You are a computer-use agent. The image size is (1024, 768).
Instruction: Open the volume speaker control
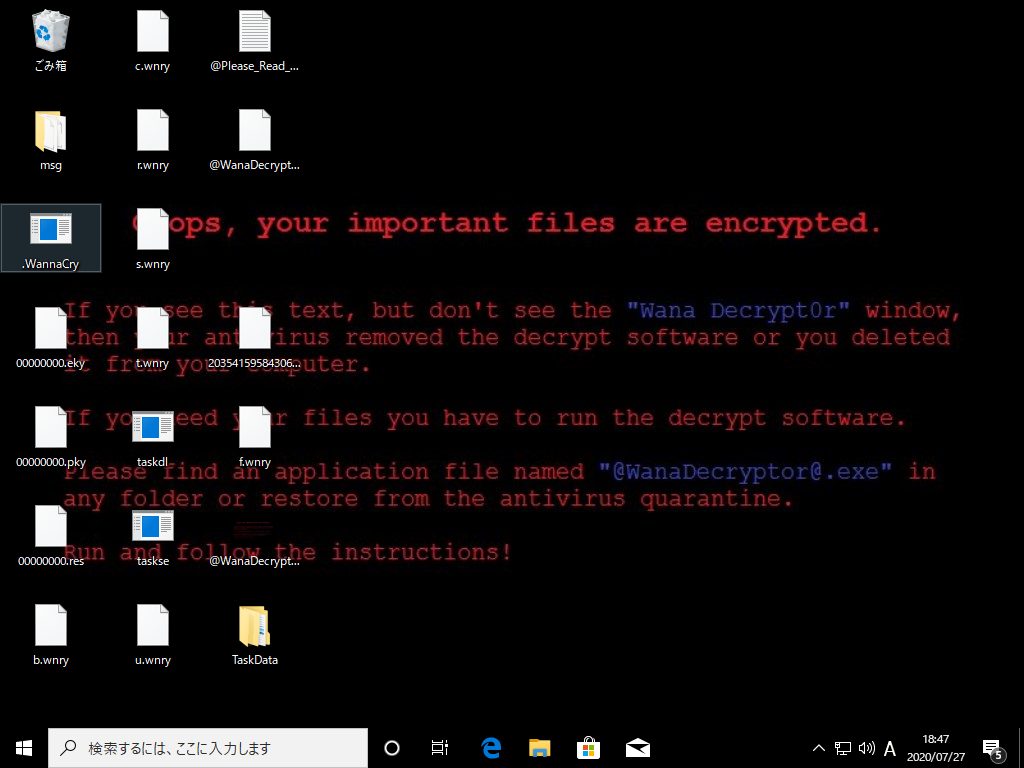pyautogui.click(x=866, y=747)
